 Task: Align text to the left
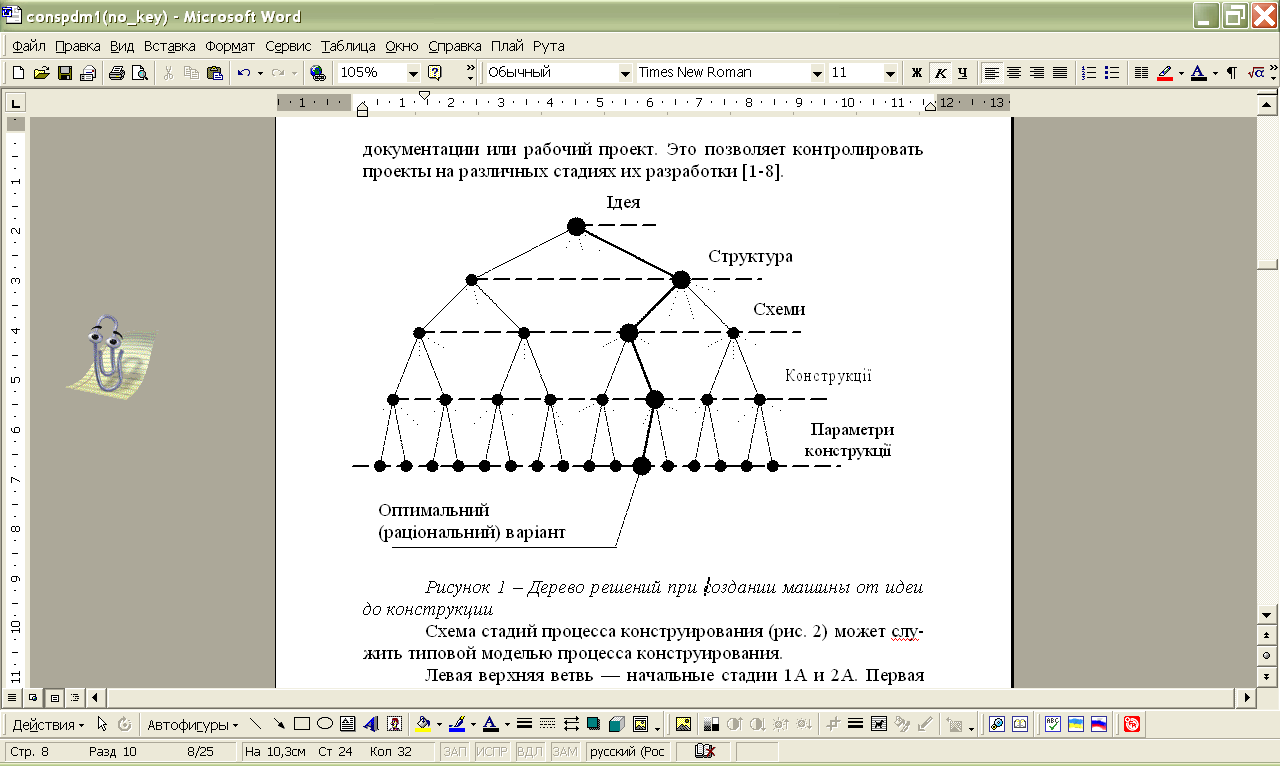click(x=992, y=73)
